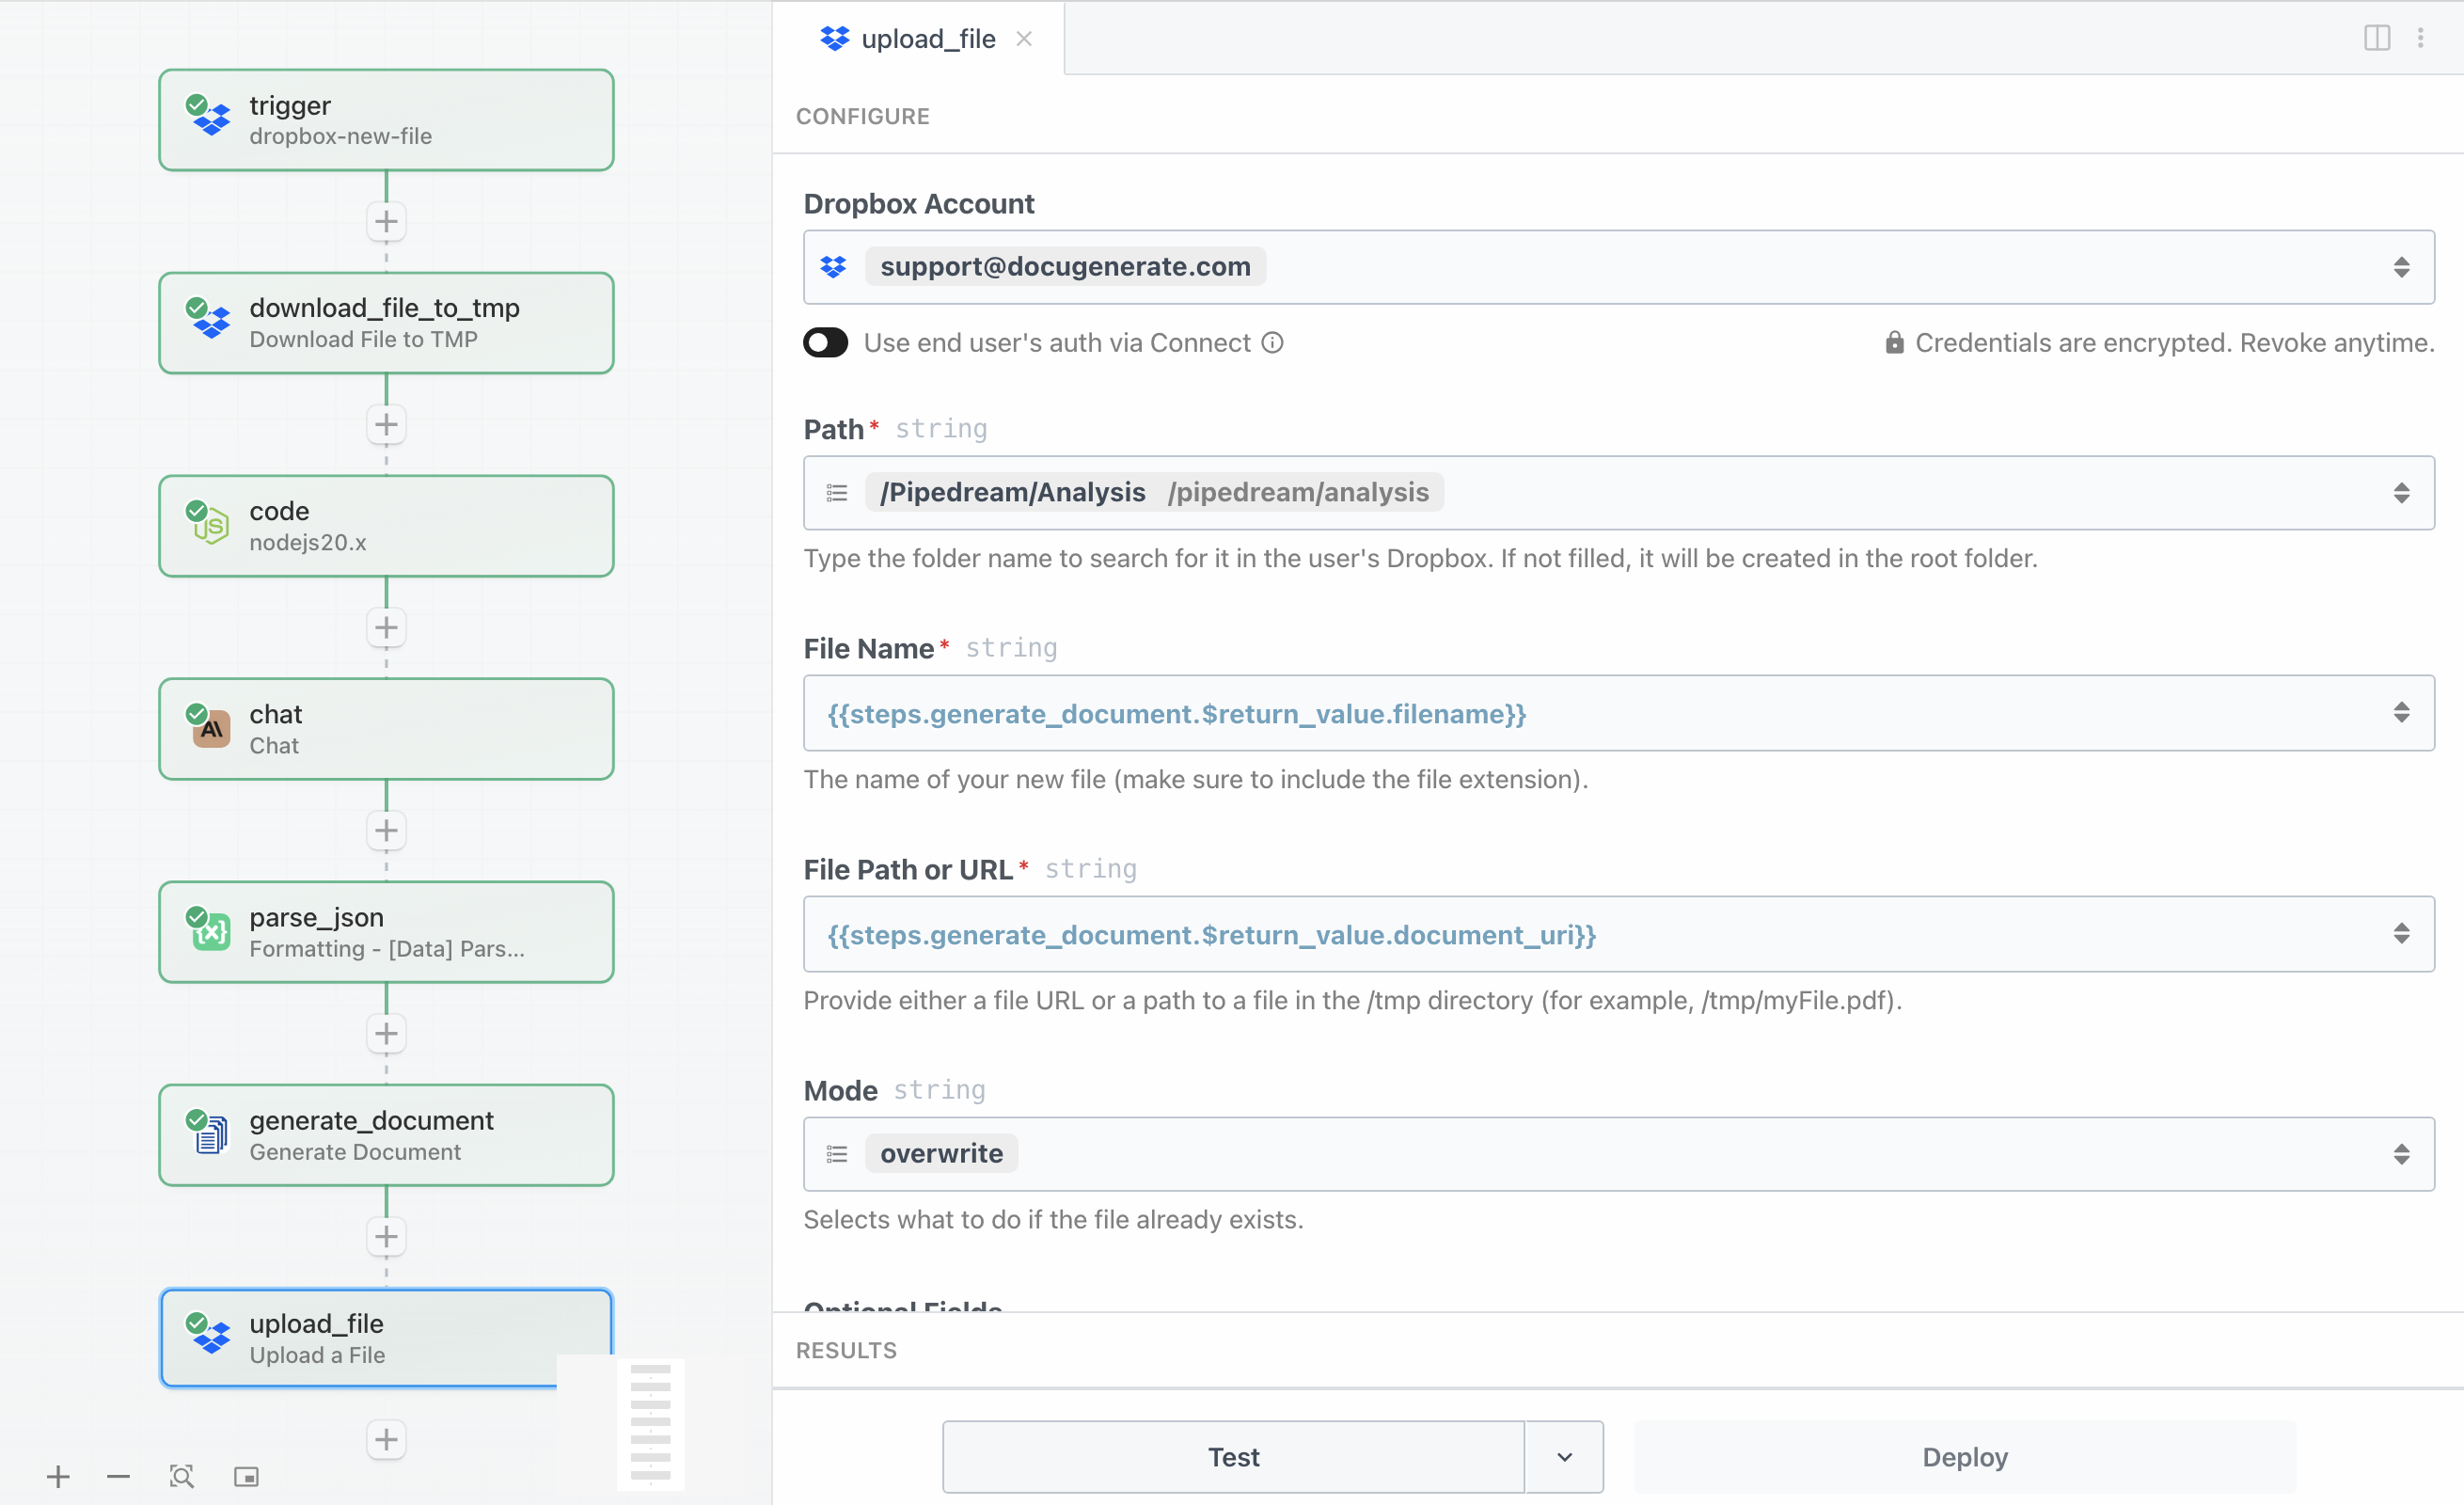The width and height of the screenshot is (2464, 1505).
Task: Open the Dropbox Account selector dropdown
Action: tap(2402, 266)
